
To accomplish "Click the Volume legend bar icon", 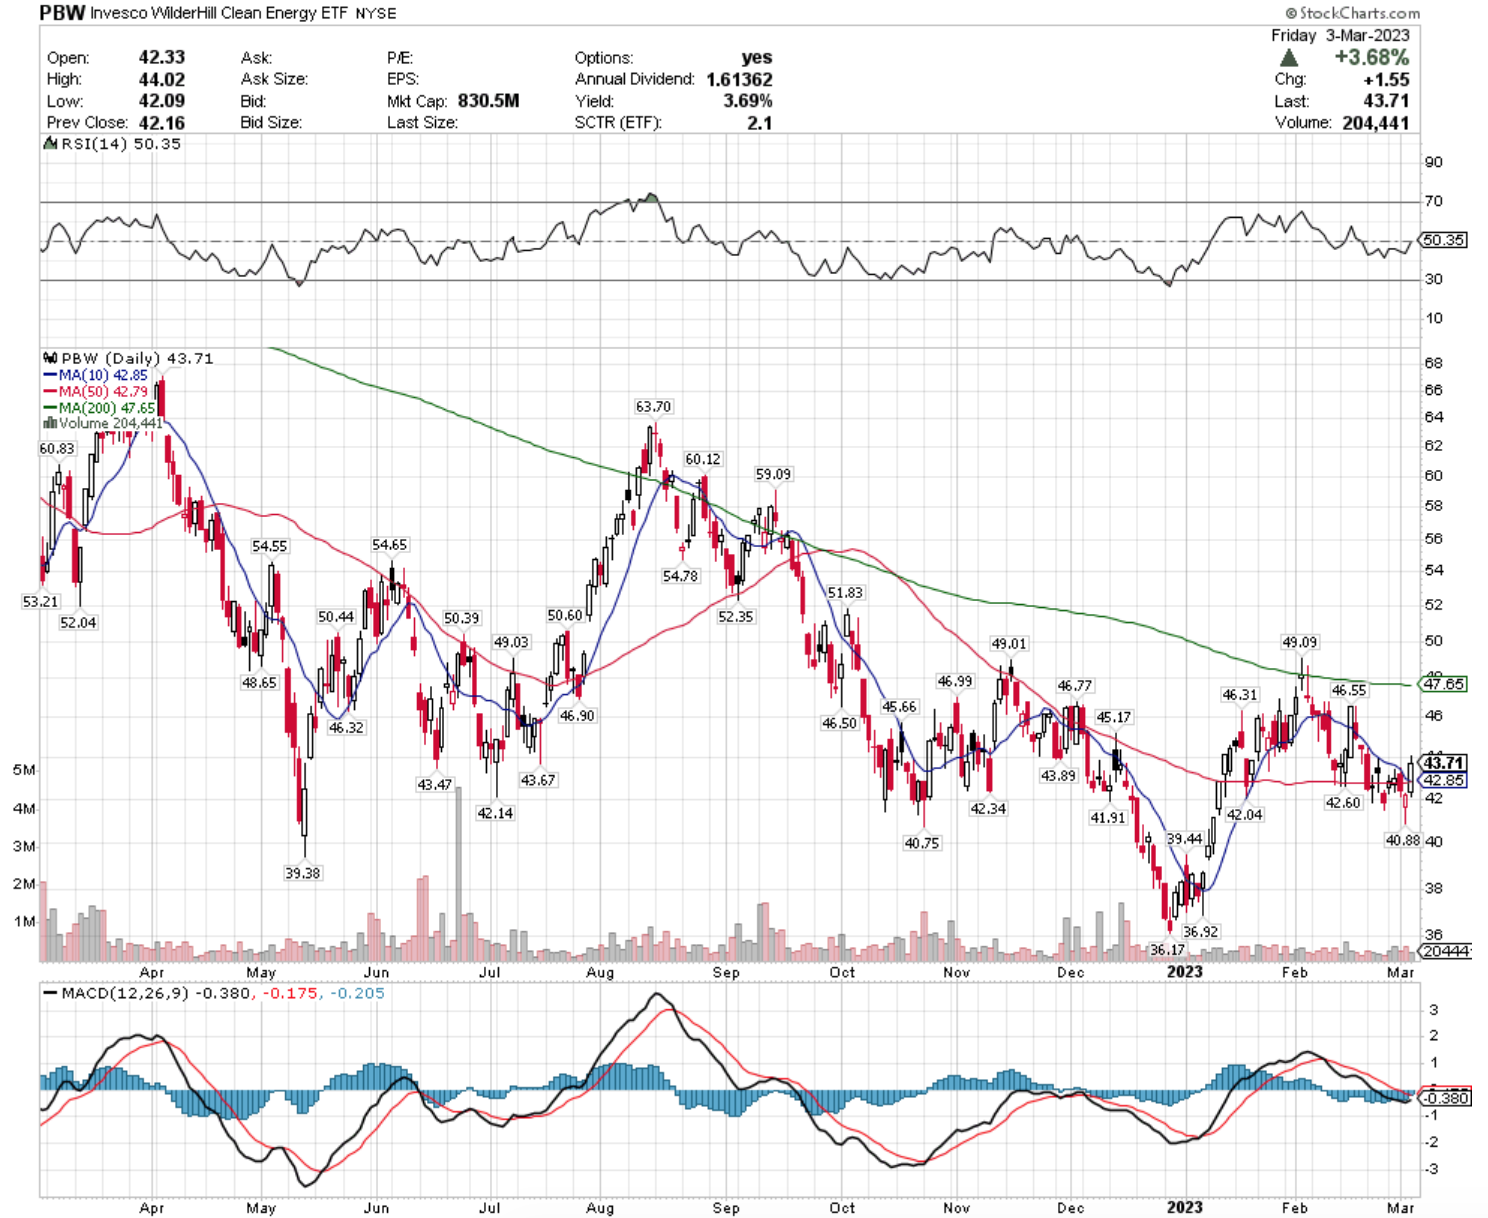I will [x=50, y=424].
